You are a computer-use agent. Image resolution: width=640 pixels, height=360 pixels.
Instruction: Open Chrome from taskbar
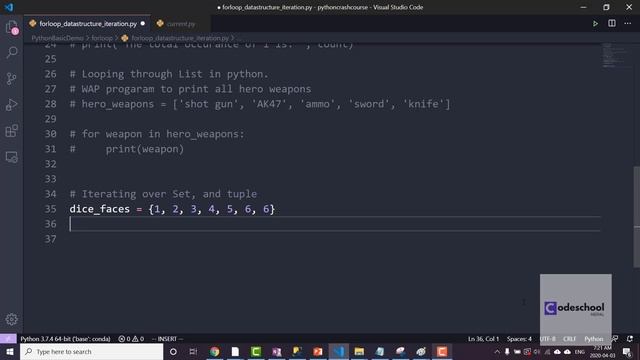(215, 351)
